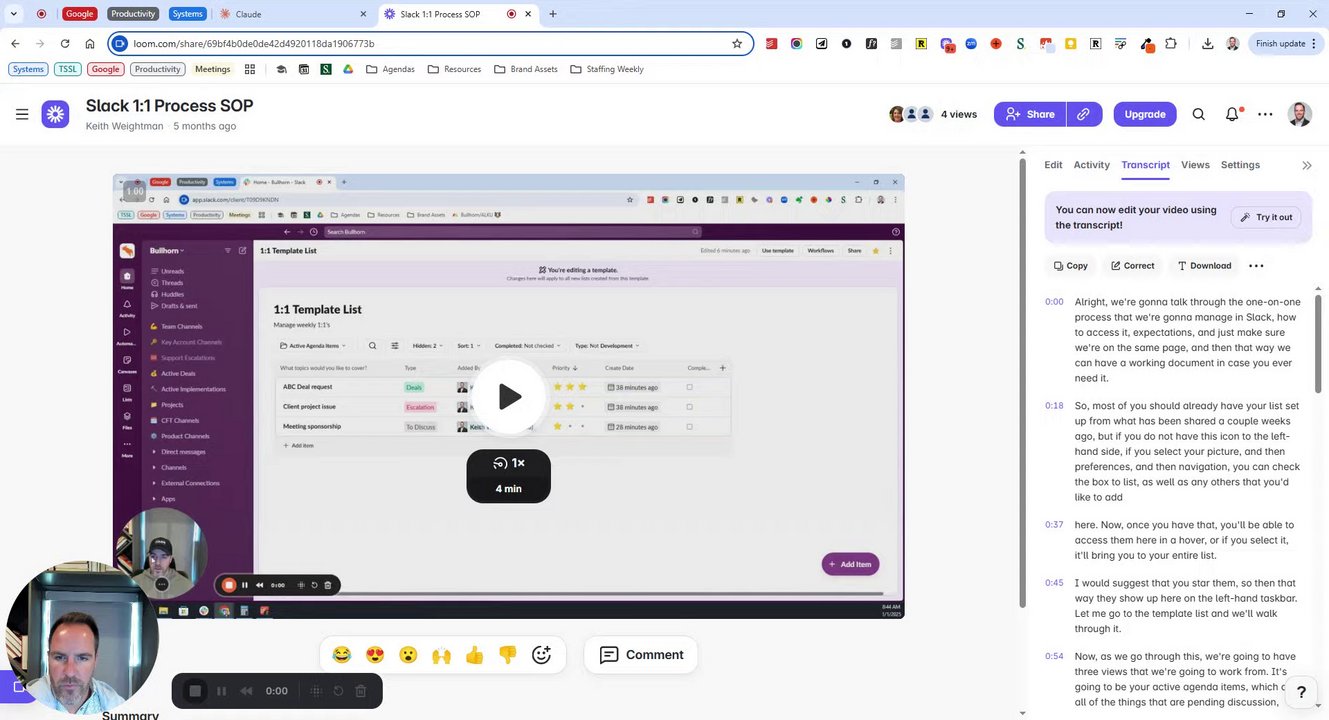Reload the page

pos(65,44)
